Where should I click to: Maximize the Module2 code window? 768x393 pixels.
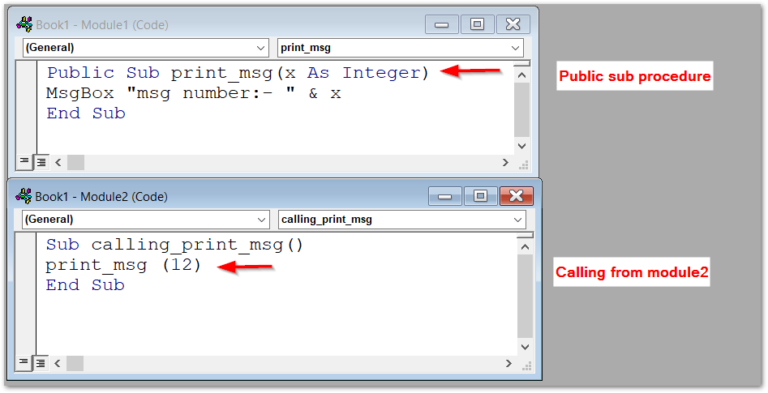click(x=480, y=196)
